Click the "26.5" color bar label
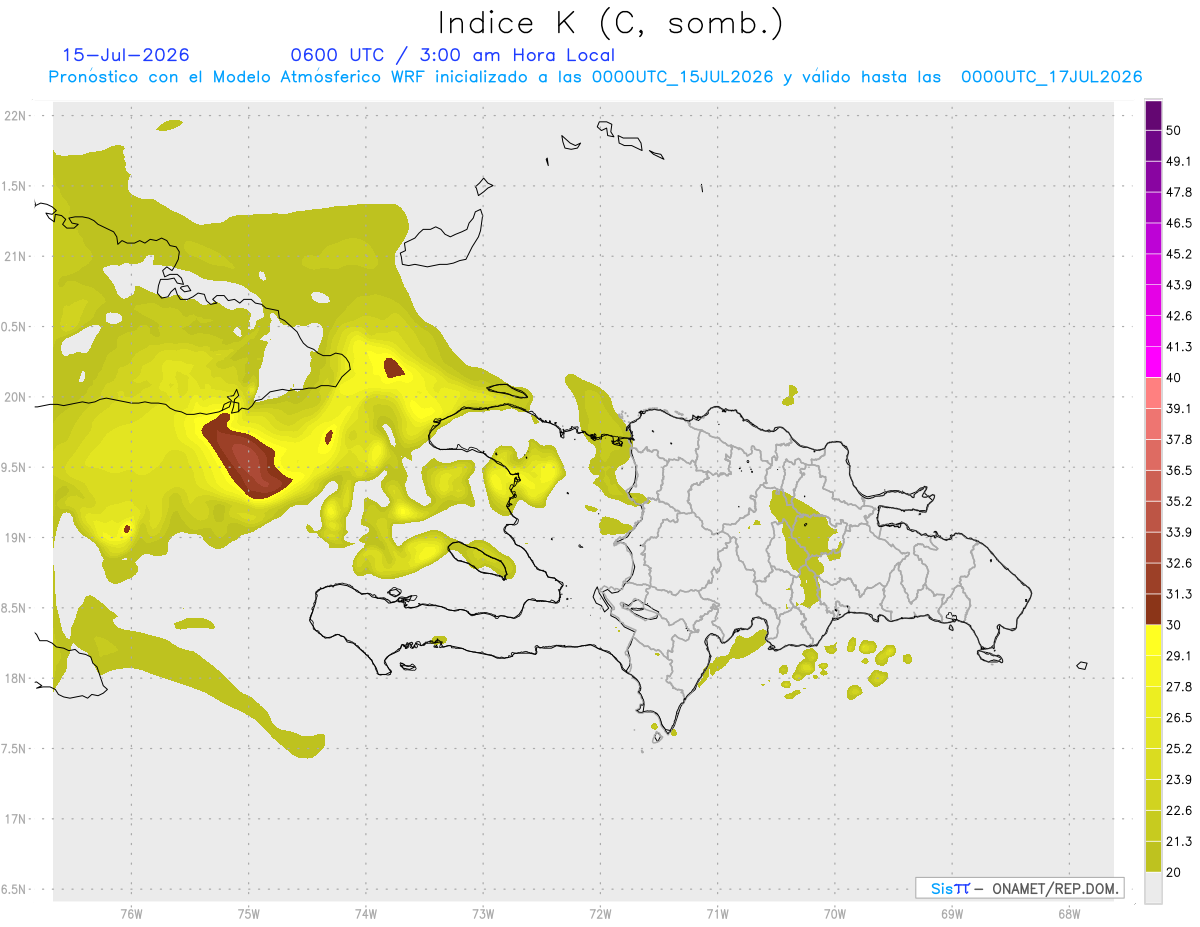 [x=1179, y=719]
